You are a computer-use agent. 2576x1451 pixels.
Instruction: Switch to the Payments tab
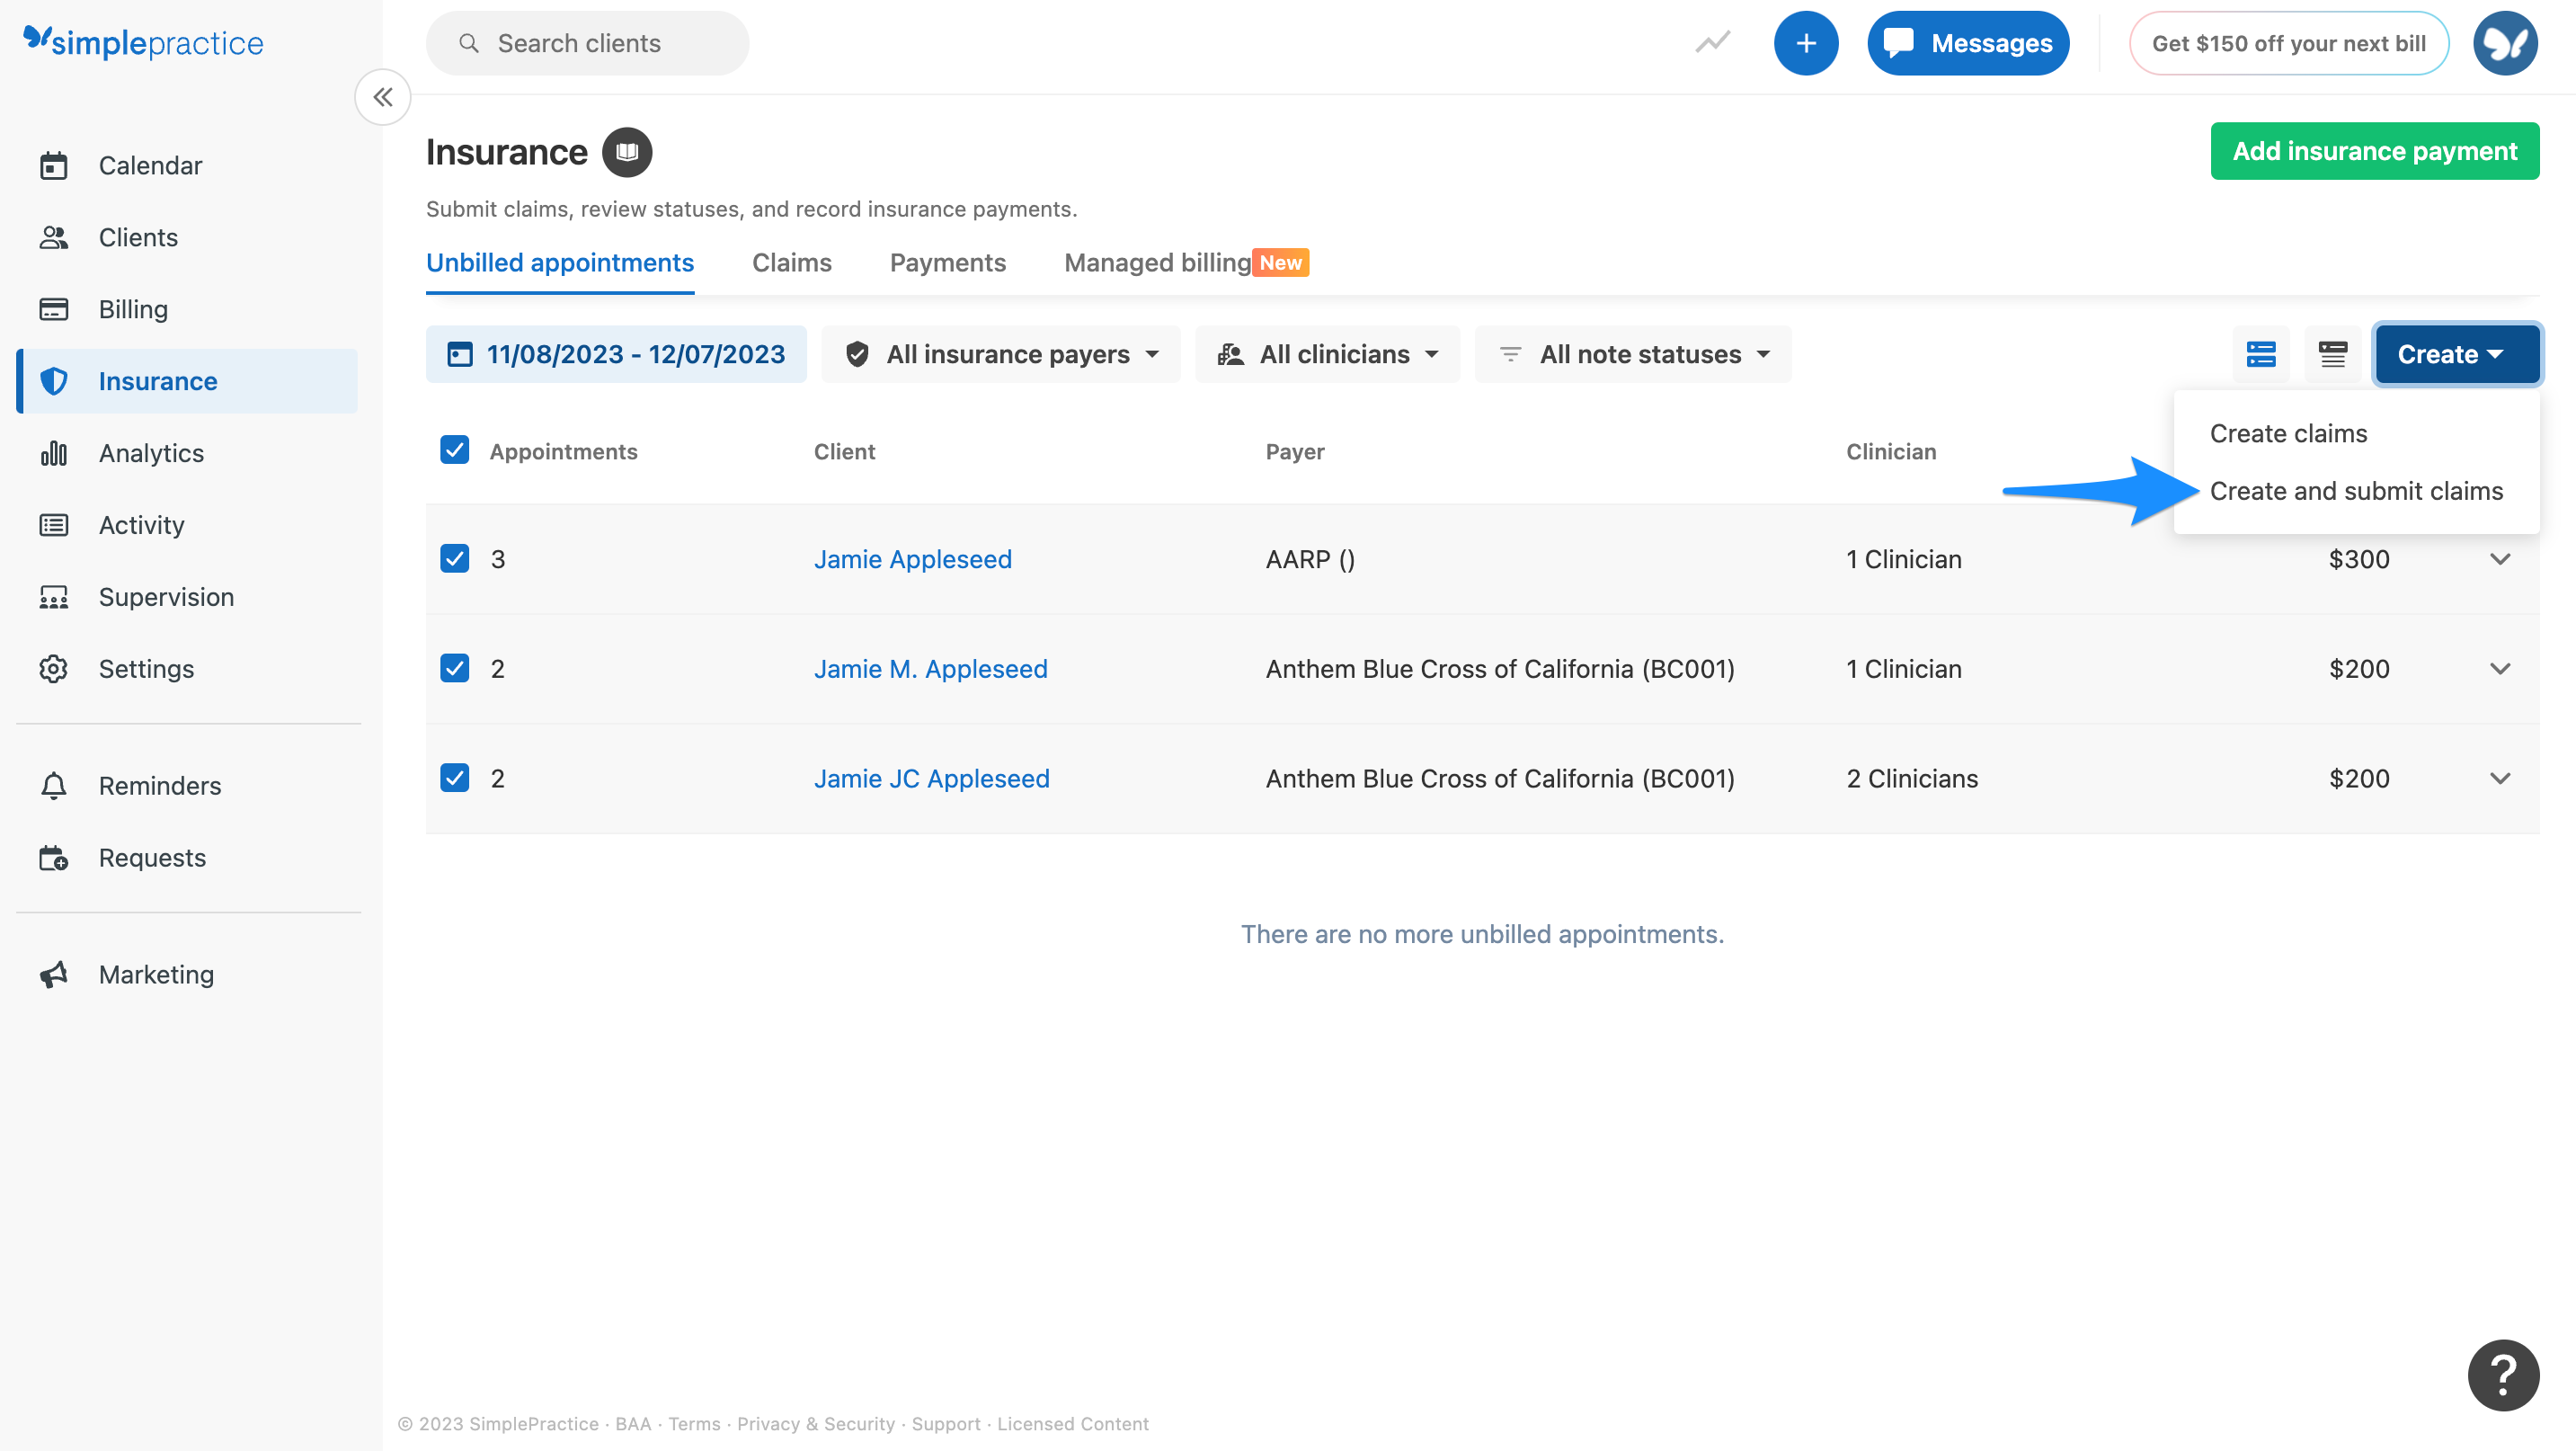[947, 263]
